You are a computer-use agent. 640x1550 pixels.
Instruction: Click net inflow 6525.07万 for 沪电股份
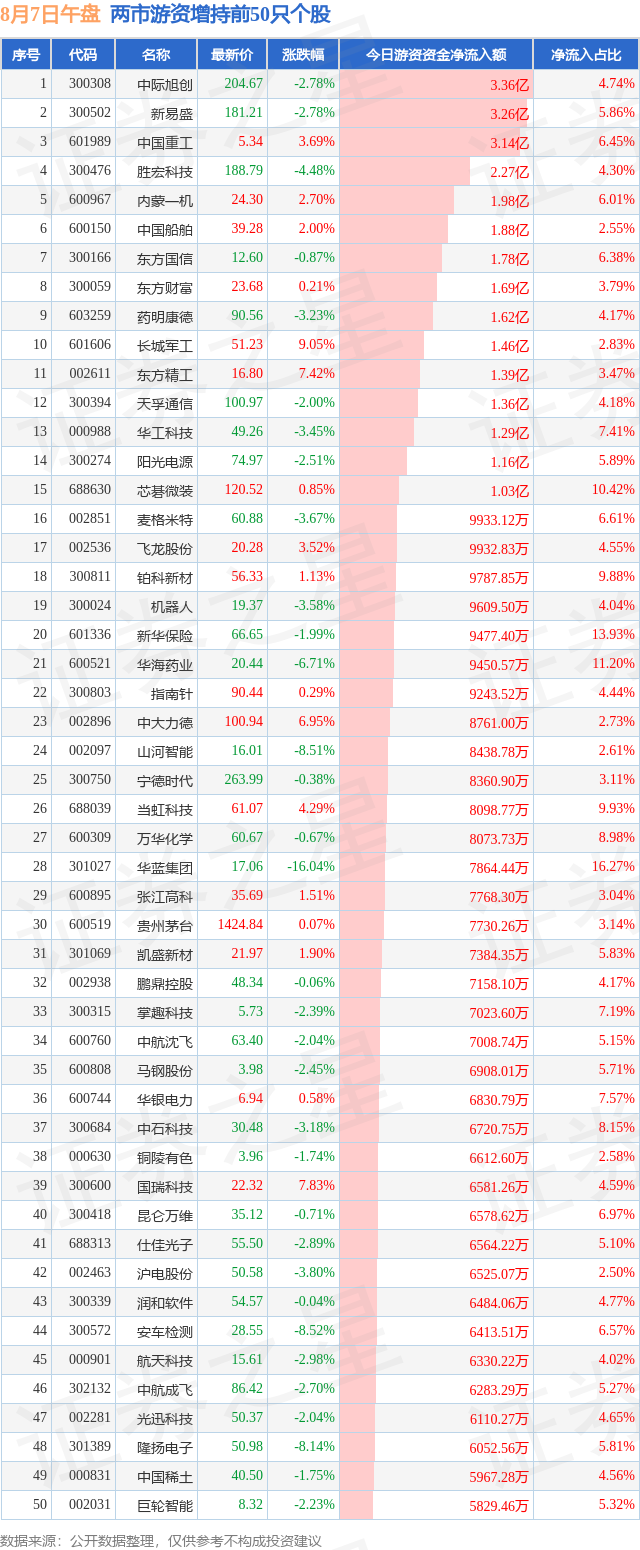498,1274
